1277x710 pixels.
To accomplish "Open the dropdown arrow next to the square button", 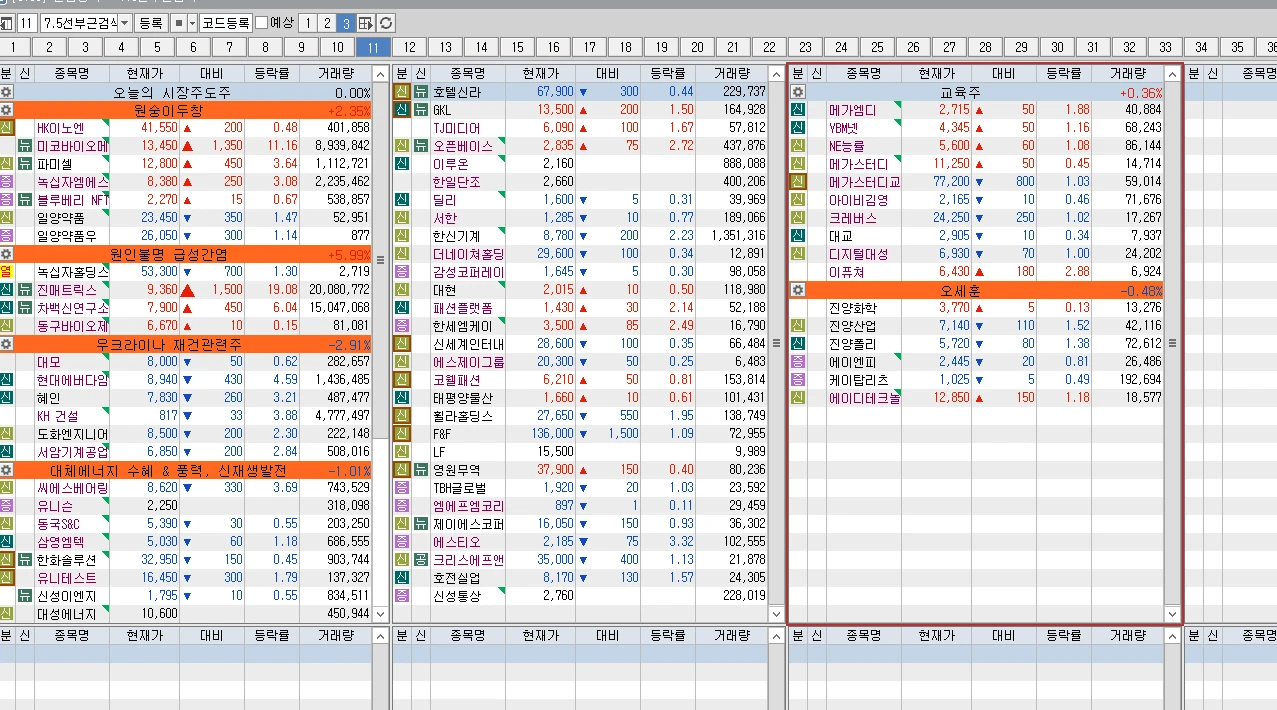I will 192,22.
